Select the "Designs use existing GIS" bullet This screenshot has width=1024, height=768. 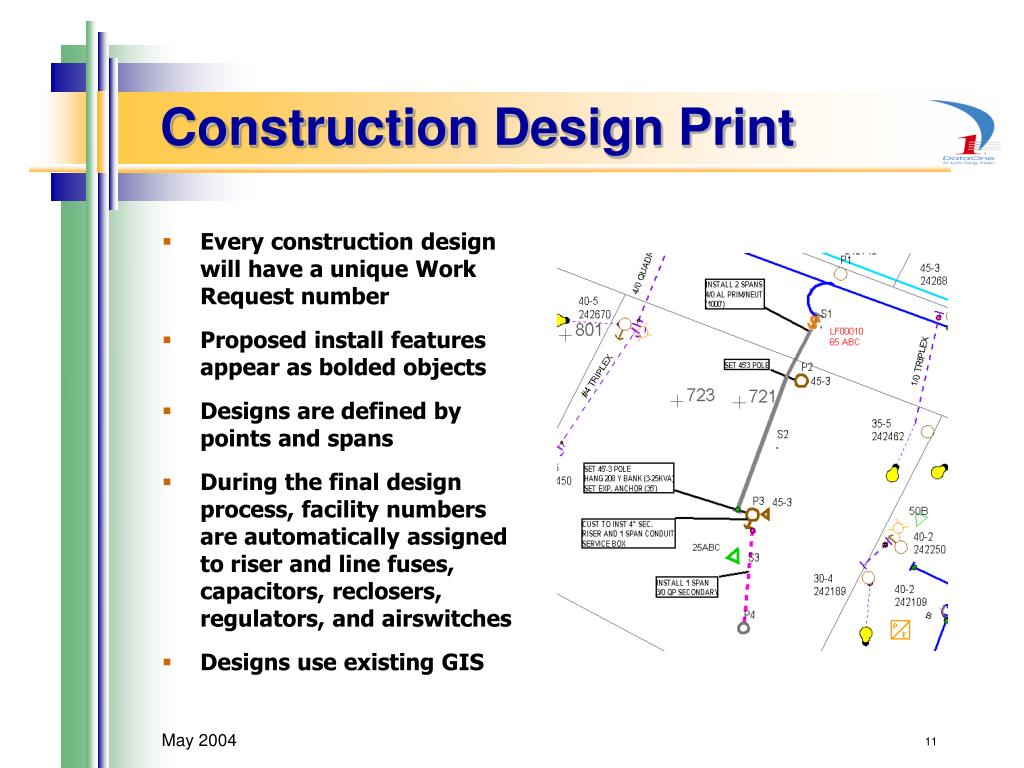(x=342, y=662)
